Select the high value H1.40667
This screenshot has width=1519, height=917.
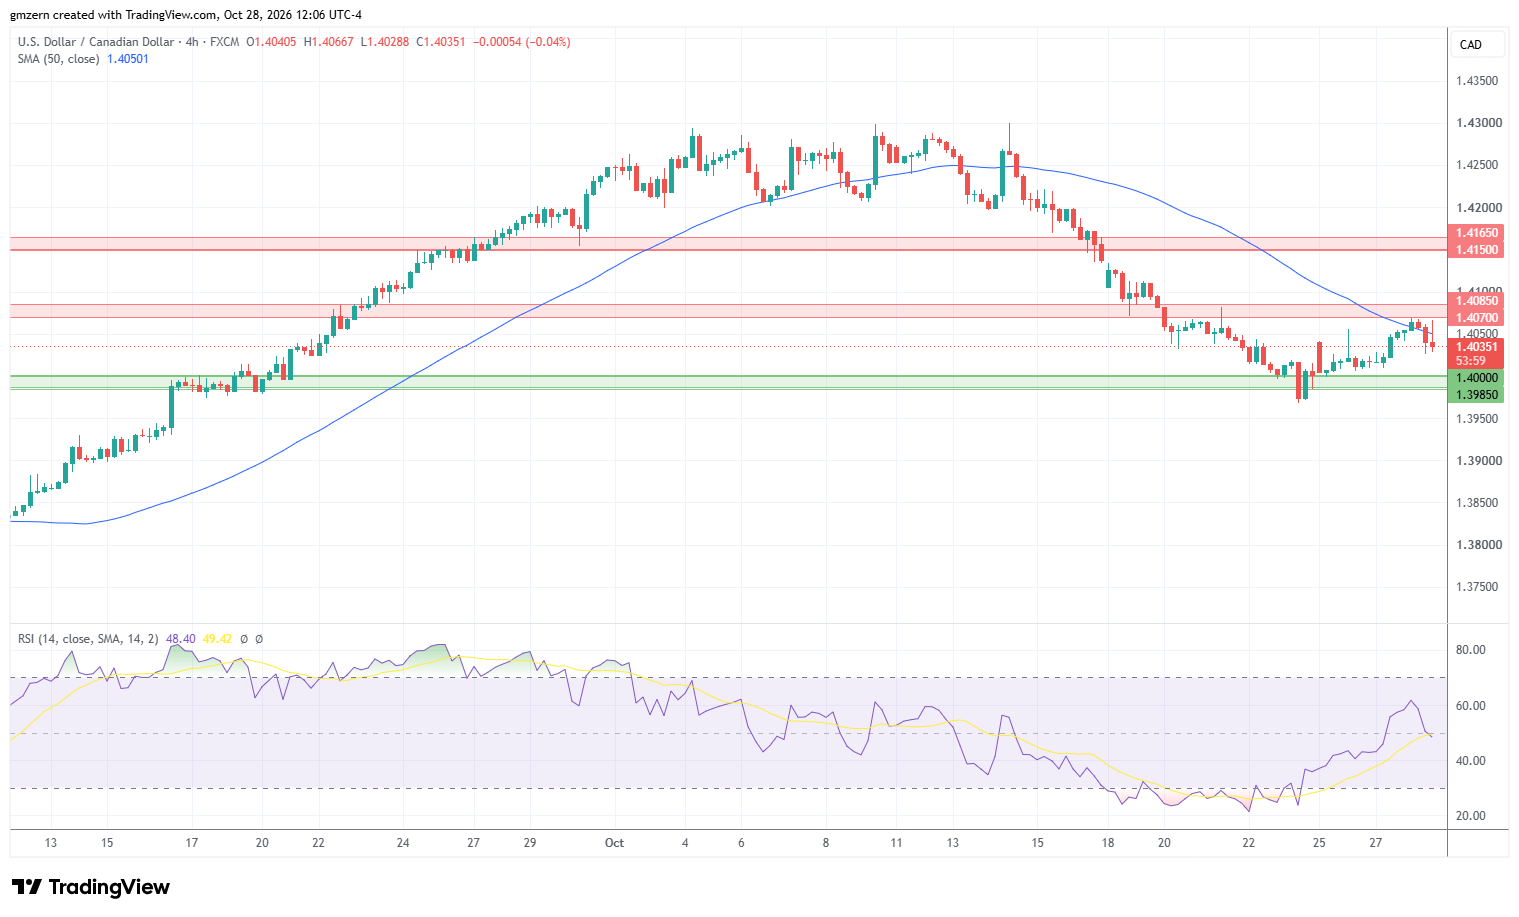[328, 42]
